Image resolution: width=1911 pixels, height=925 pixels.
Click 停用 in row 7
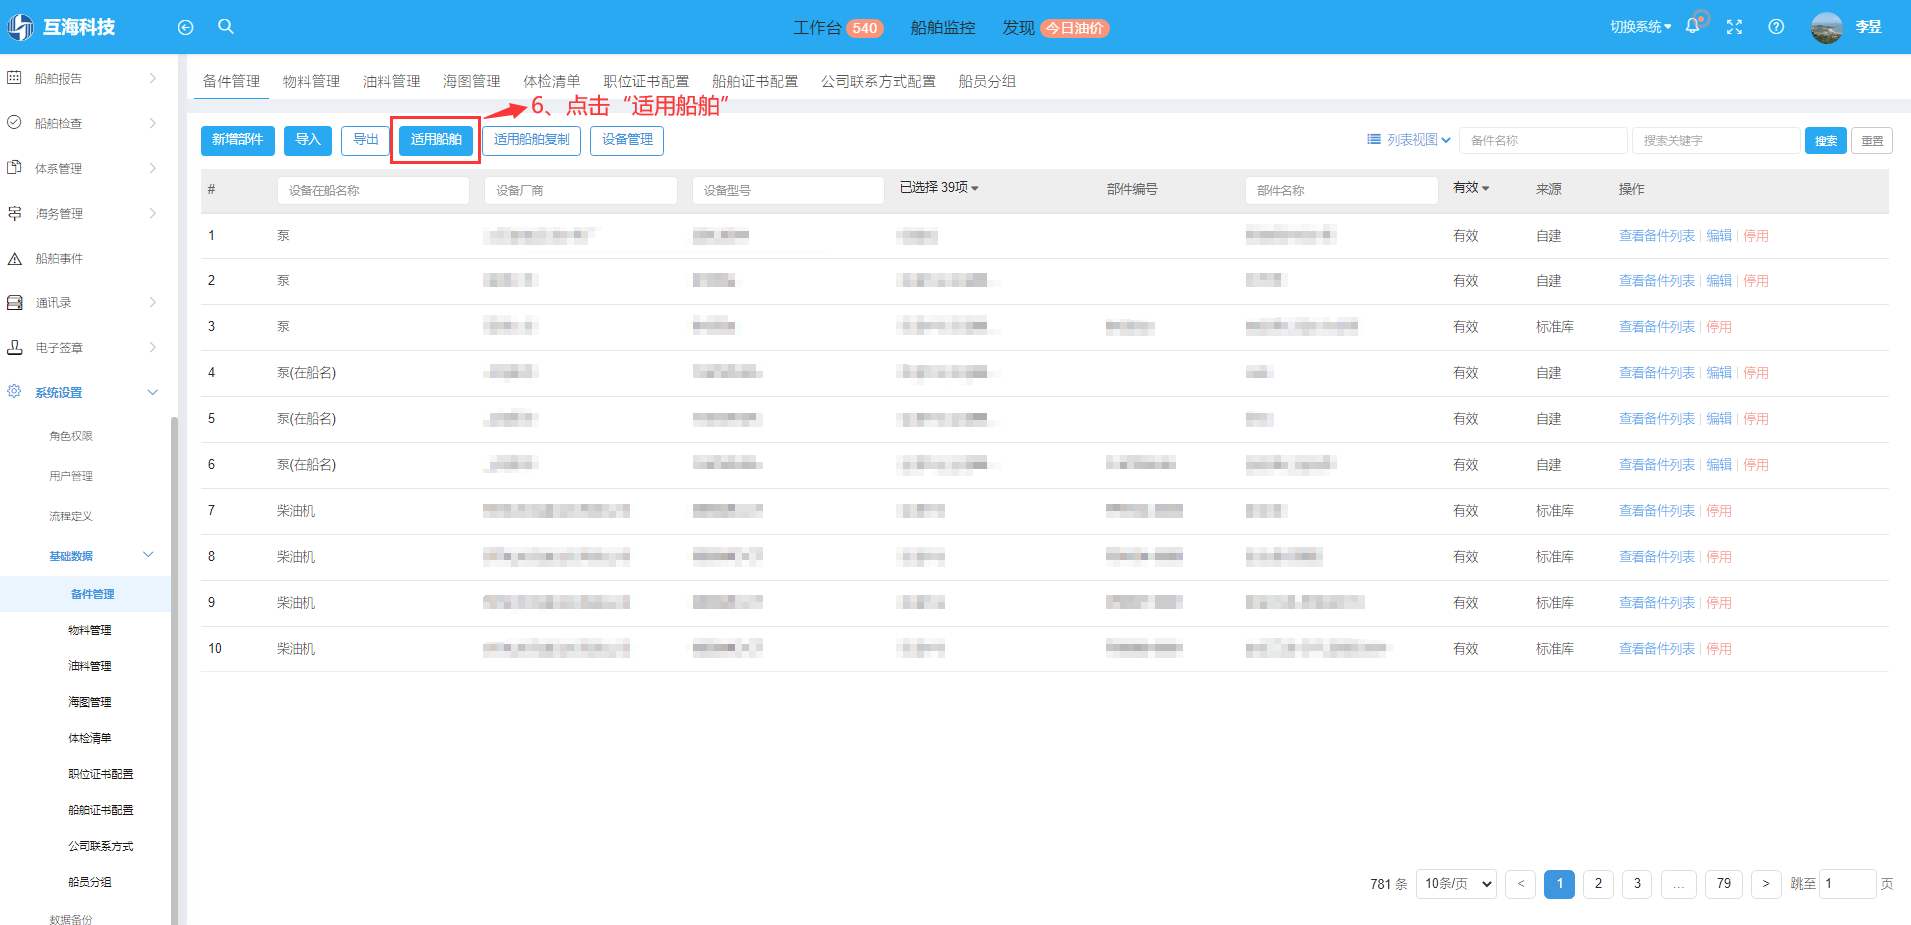point(1719,511)
